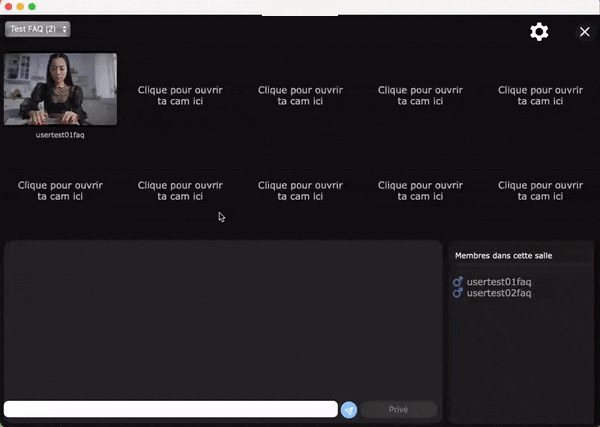Viewport: 600px width, 427px height.
Task: Click the red macOS window close button
Action: point(8,6)
